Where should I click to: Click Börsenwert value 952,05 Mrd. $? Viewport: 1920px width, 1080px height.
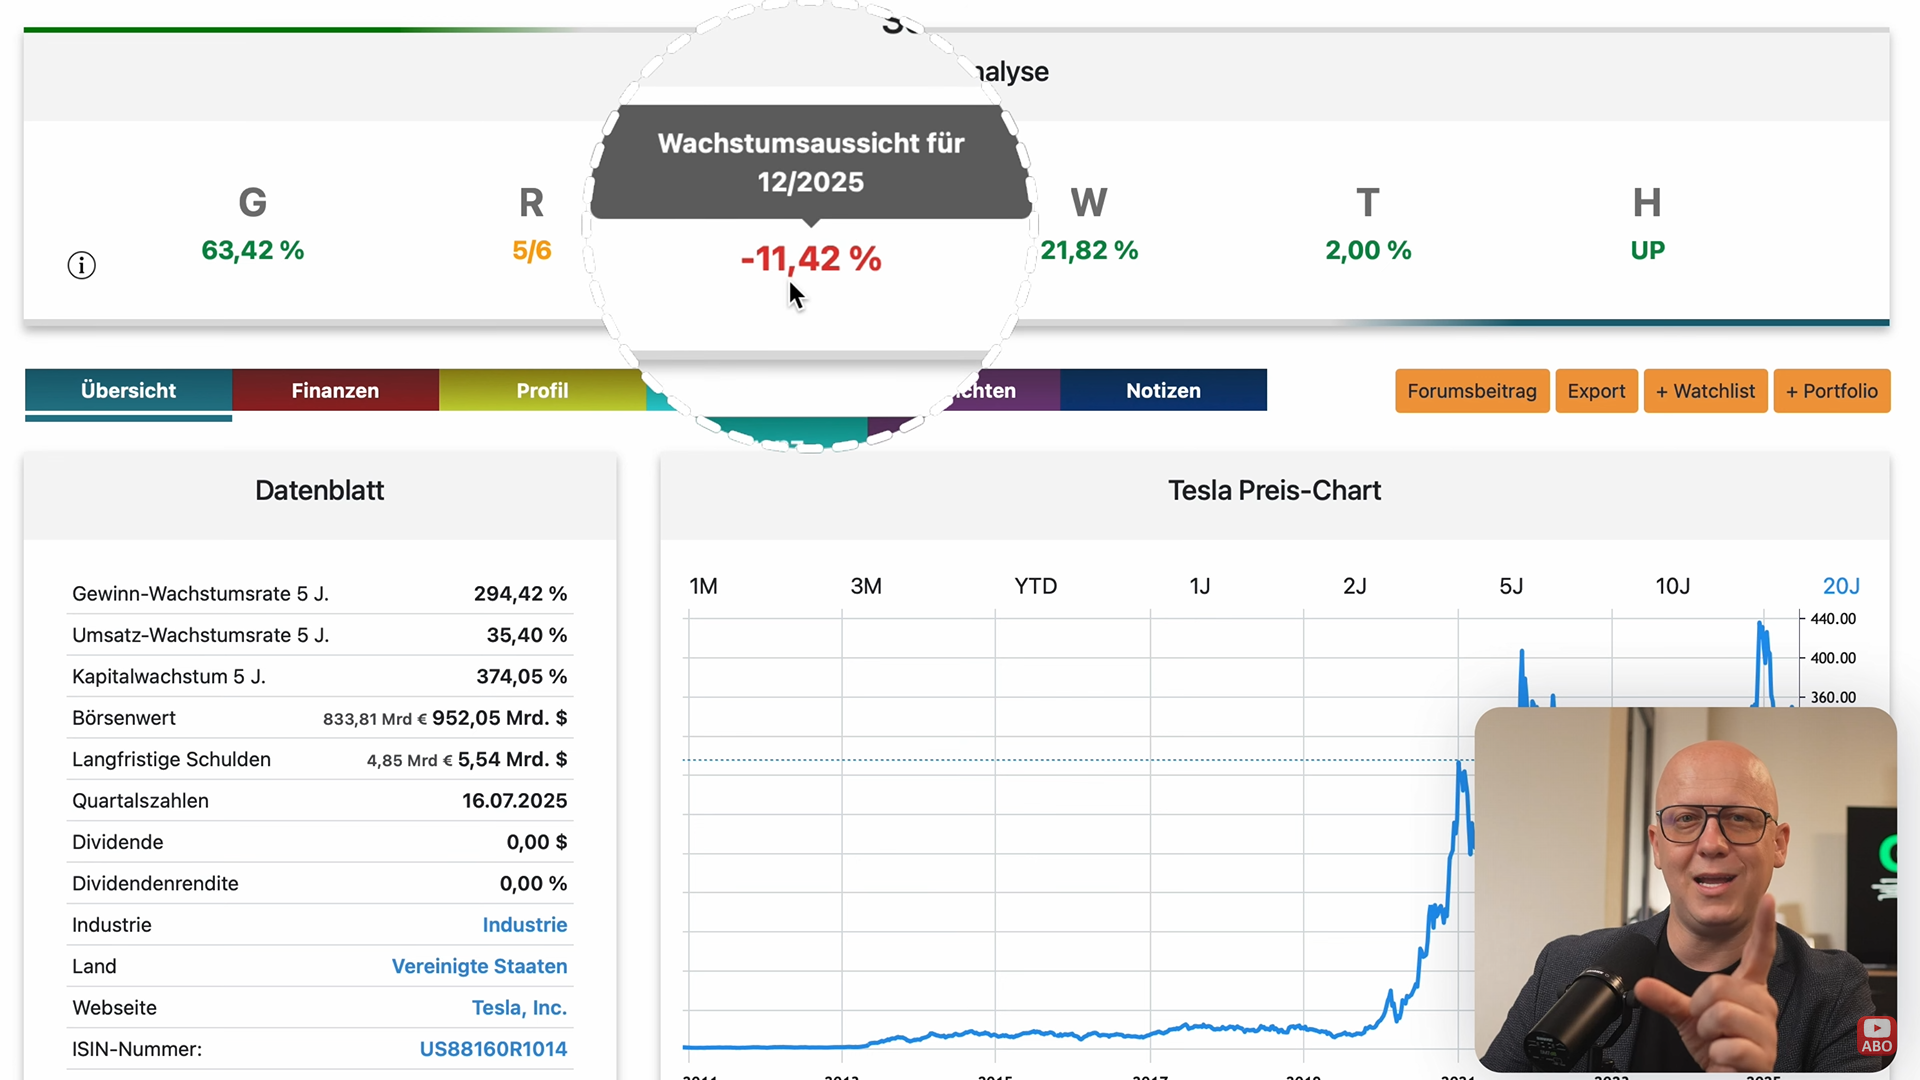500,718
